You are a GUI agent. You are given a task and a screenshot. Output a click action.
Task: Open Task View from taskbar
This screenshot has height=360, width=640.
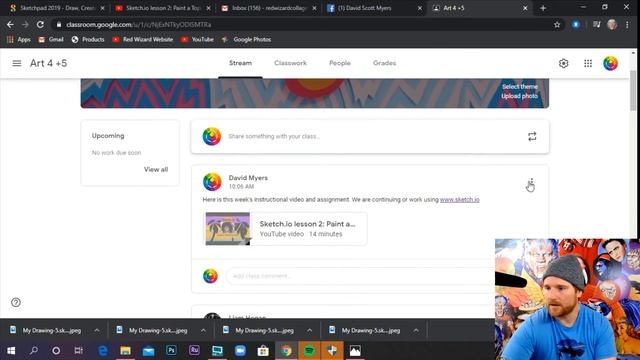point(78,351)
